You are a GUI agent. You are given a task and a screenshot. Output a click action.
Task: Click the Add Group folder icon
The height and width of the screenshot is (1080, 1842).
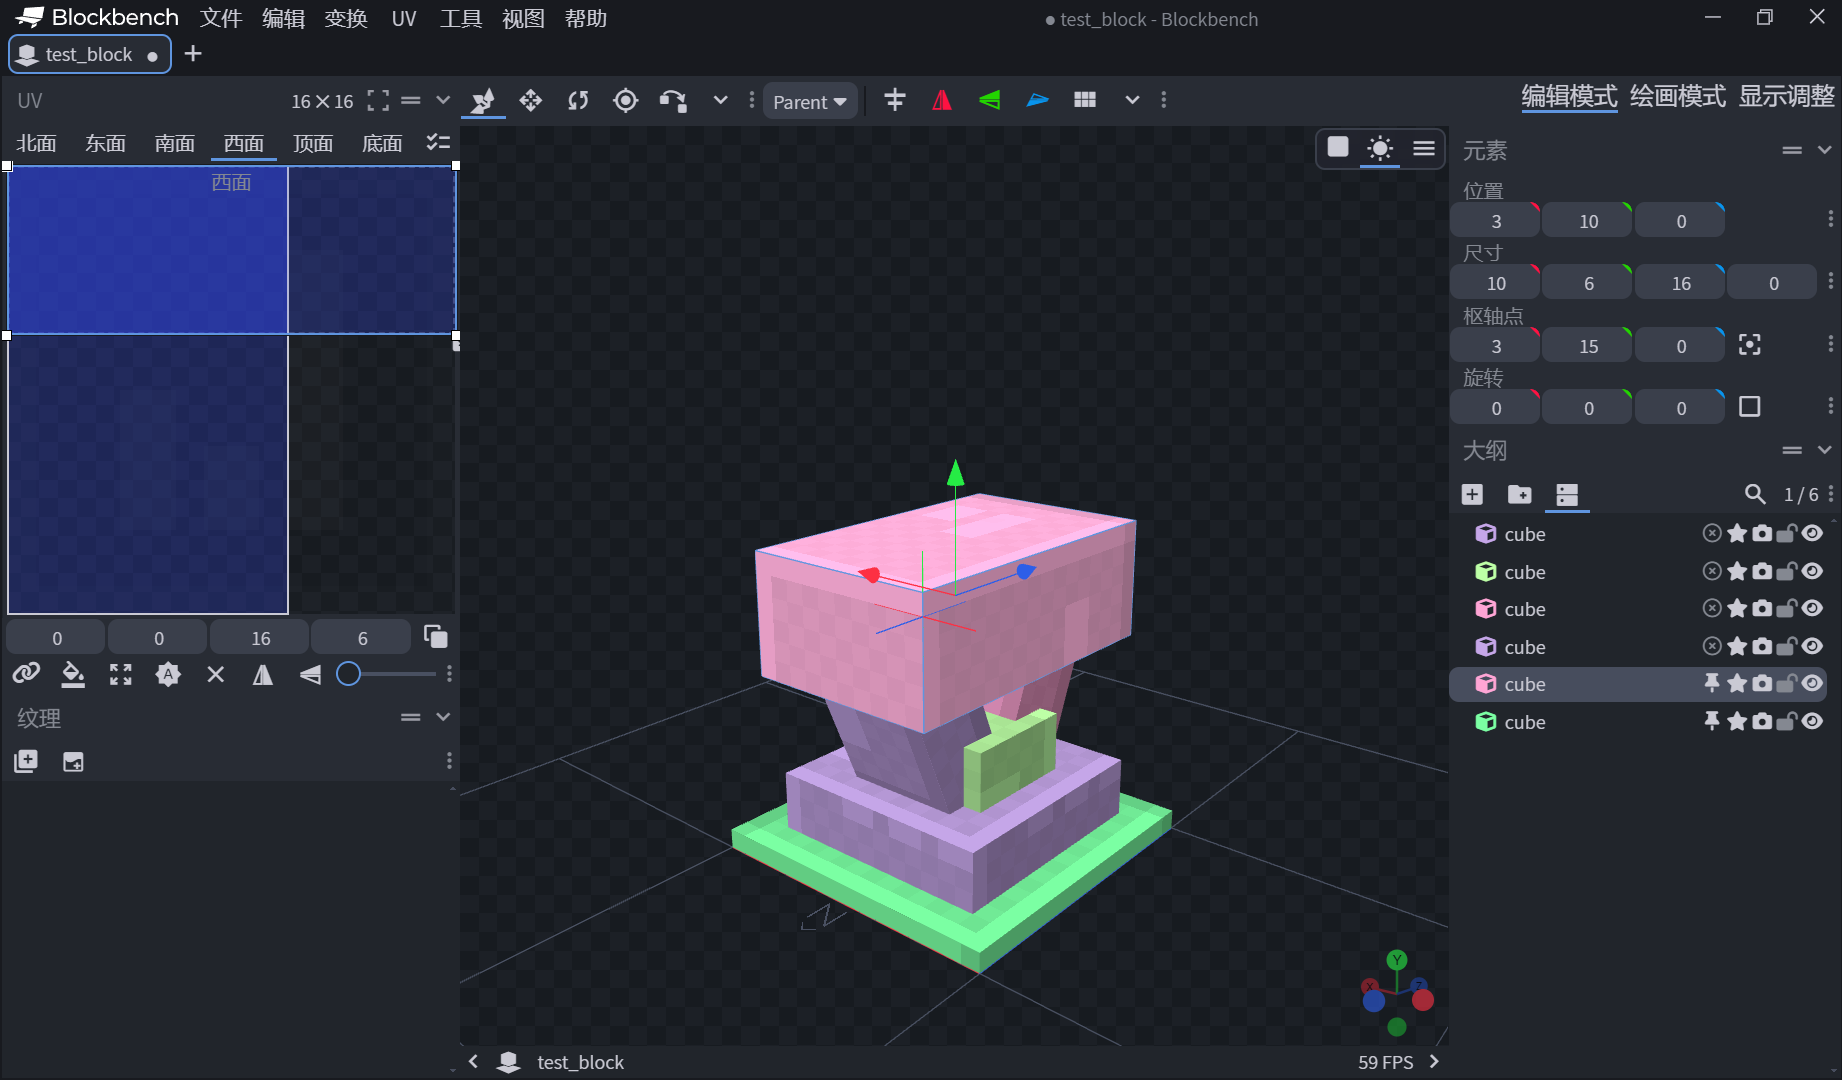(x=1519, y=494)
